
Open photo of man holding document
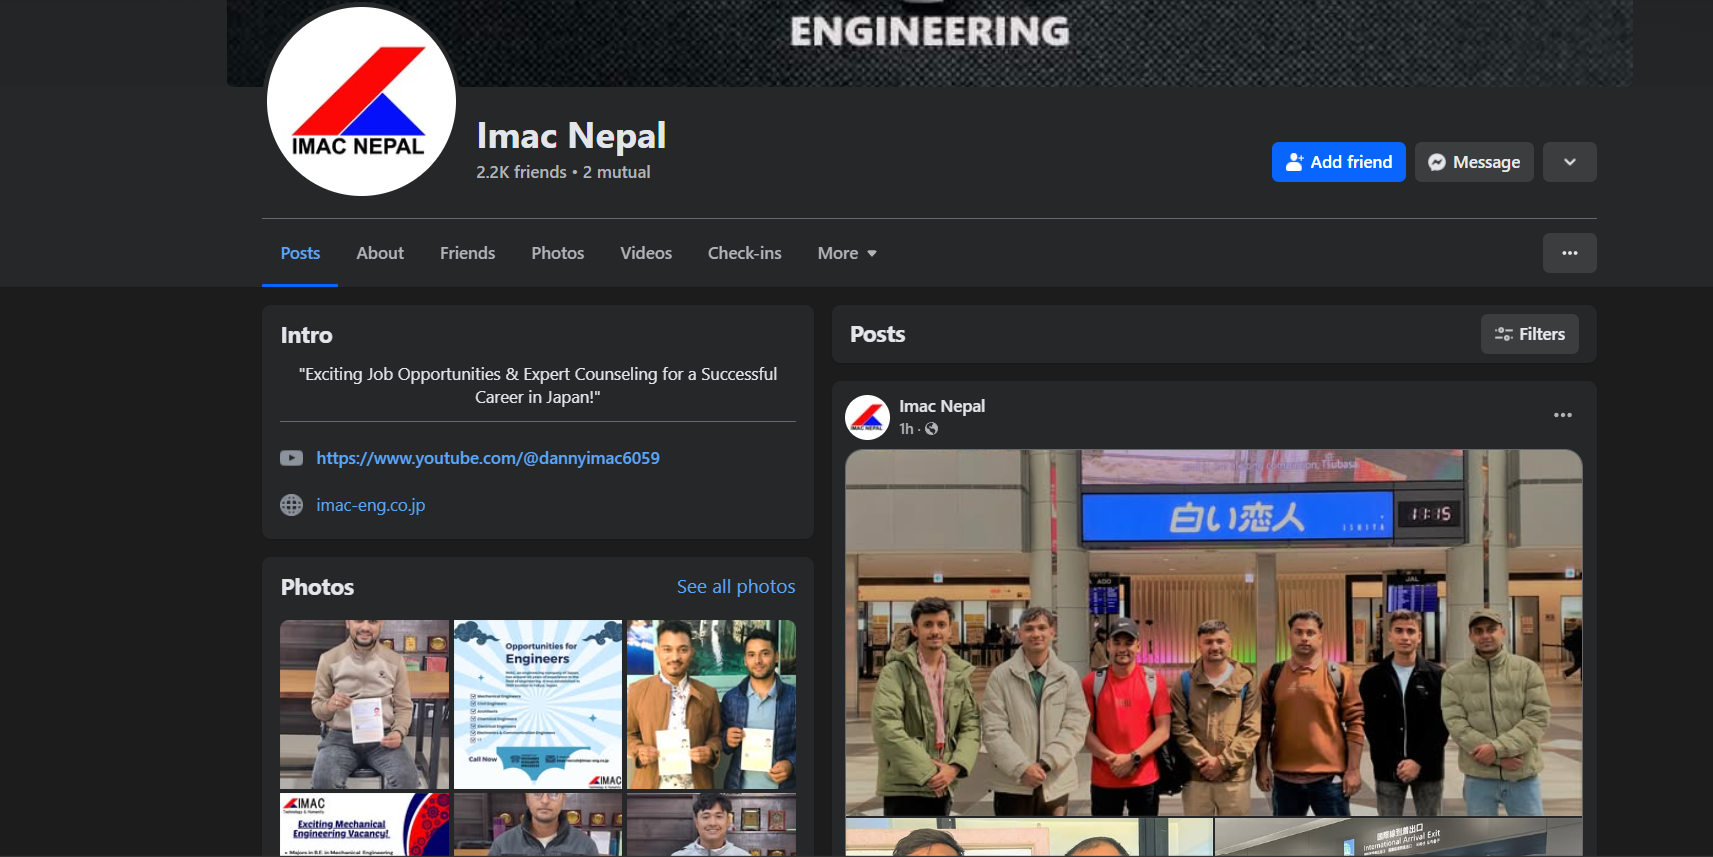click(365, 705)
